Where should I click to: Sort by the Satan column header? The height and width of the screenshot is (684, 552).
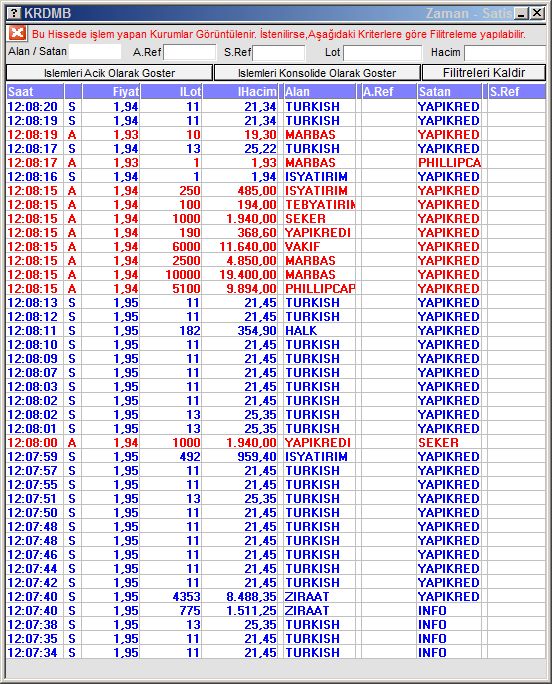449,92
